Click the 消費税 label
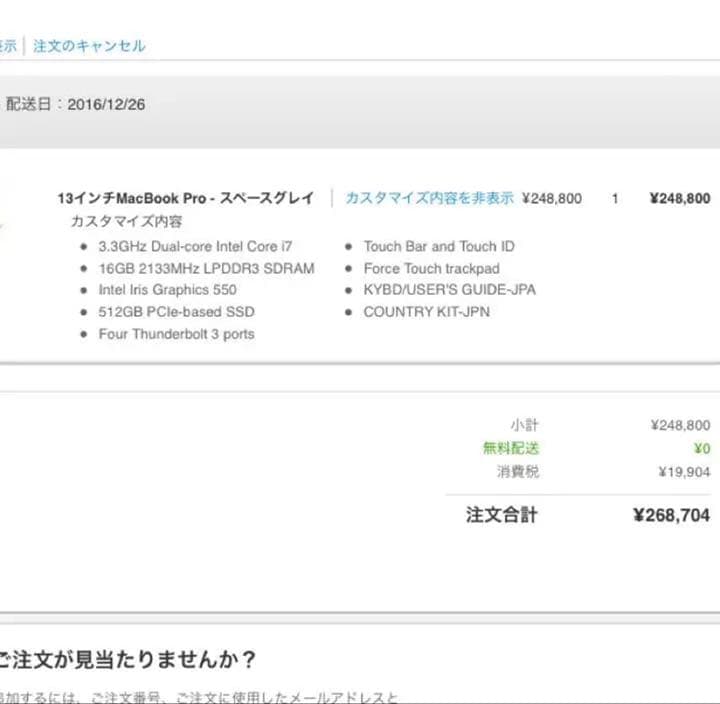 coord(518,472)
